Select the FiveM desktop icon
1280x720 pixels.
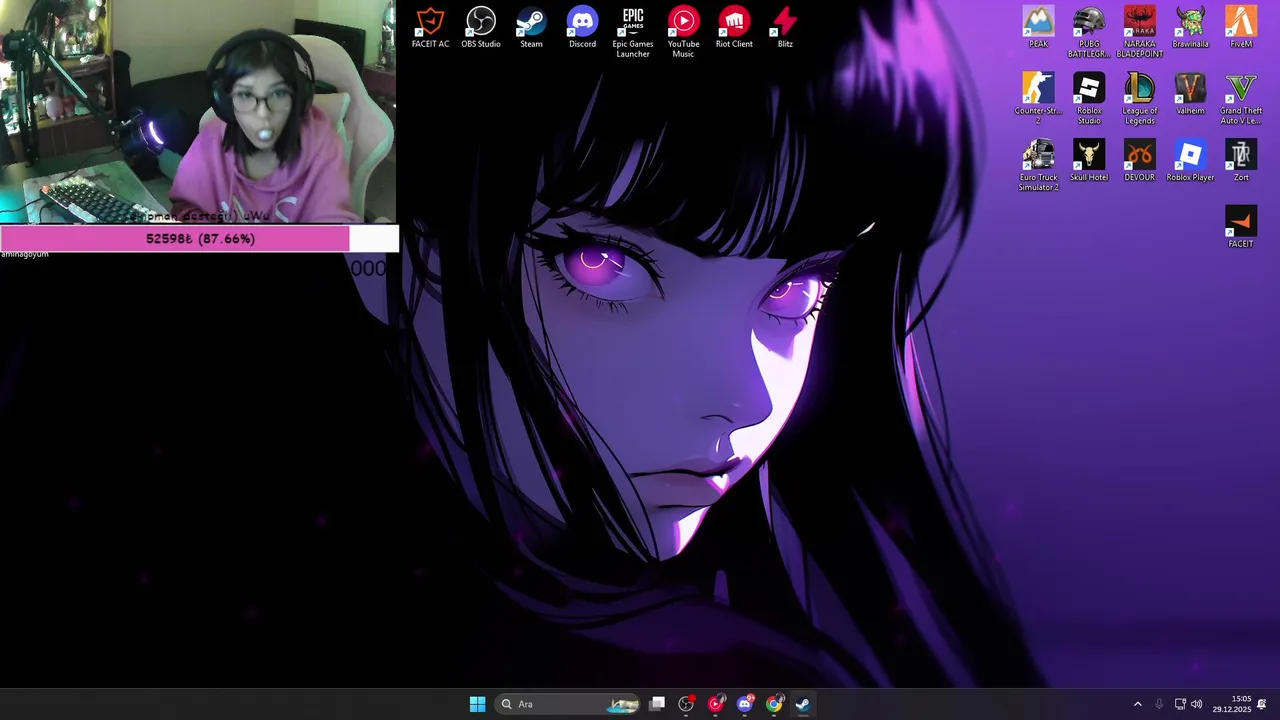coord(1241,28)
